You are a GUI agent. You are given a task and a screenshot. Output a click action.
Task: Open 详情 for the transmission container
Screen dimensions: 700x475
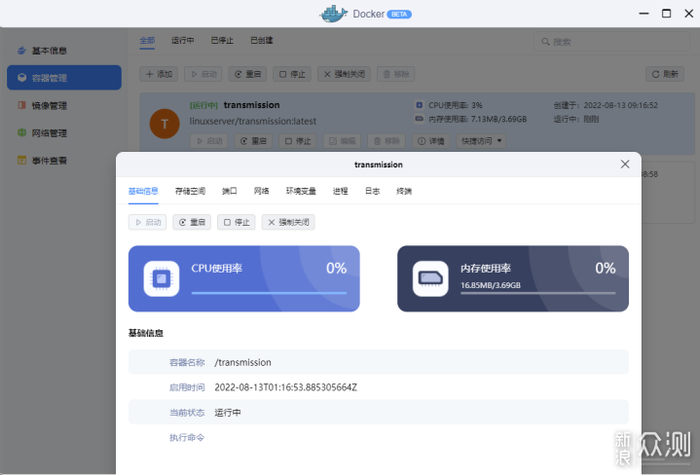click(431, 141)
